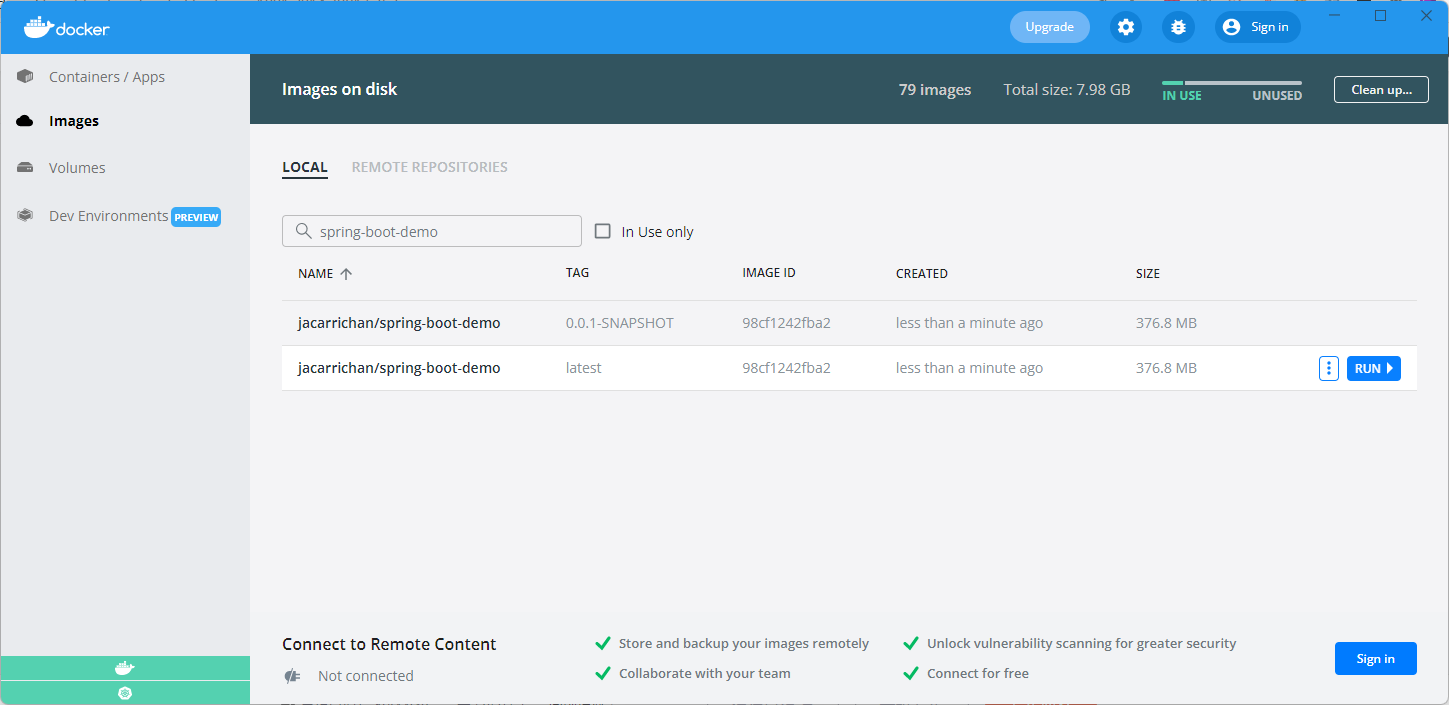
Task: Open the Troubleshoot bug icon
Action: [x=1178, y=27]
